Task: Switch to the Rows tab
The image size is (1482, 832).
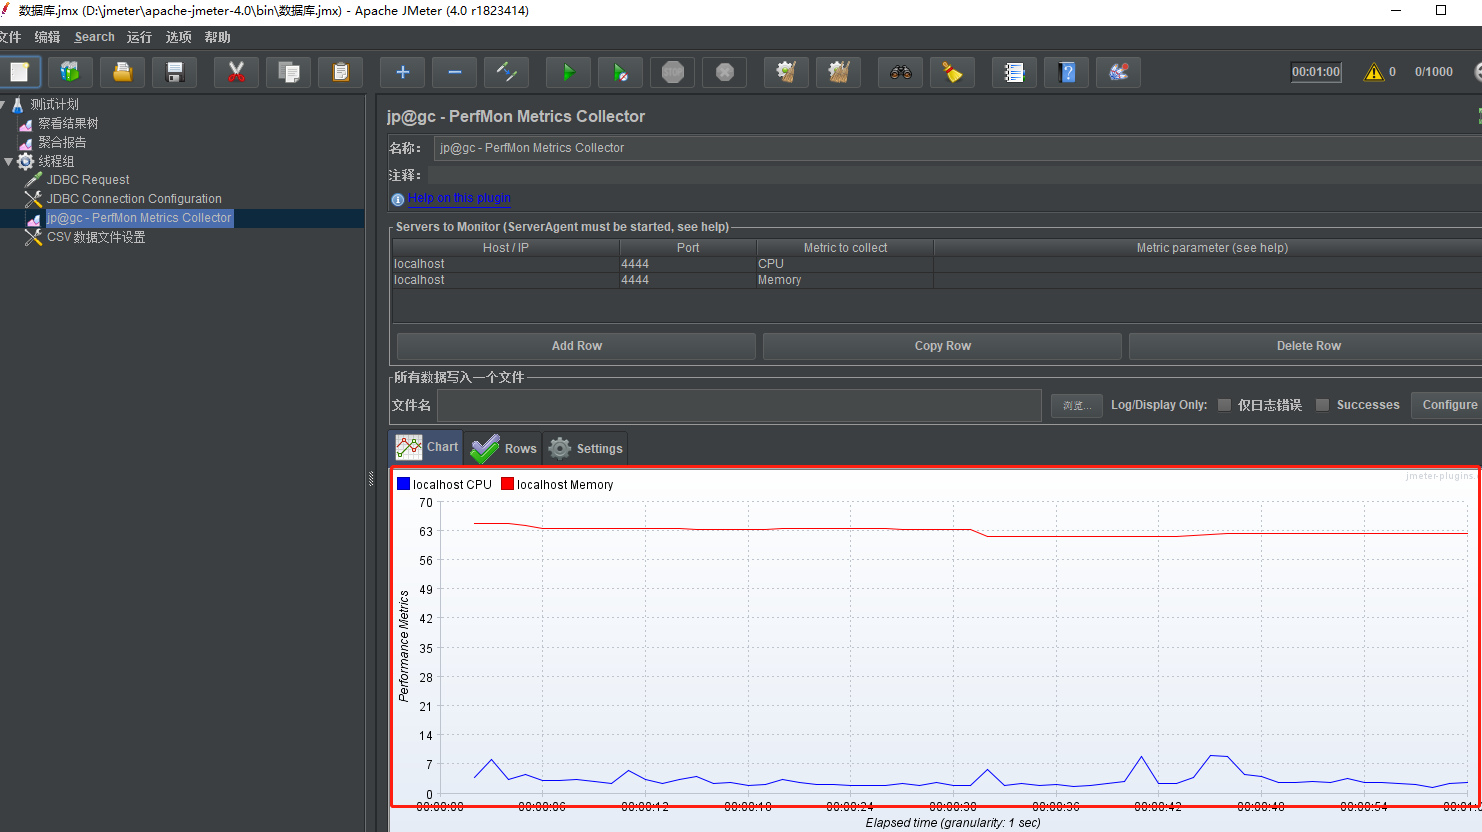Action: [503, 448]
